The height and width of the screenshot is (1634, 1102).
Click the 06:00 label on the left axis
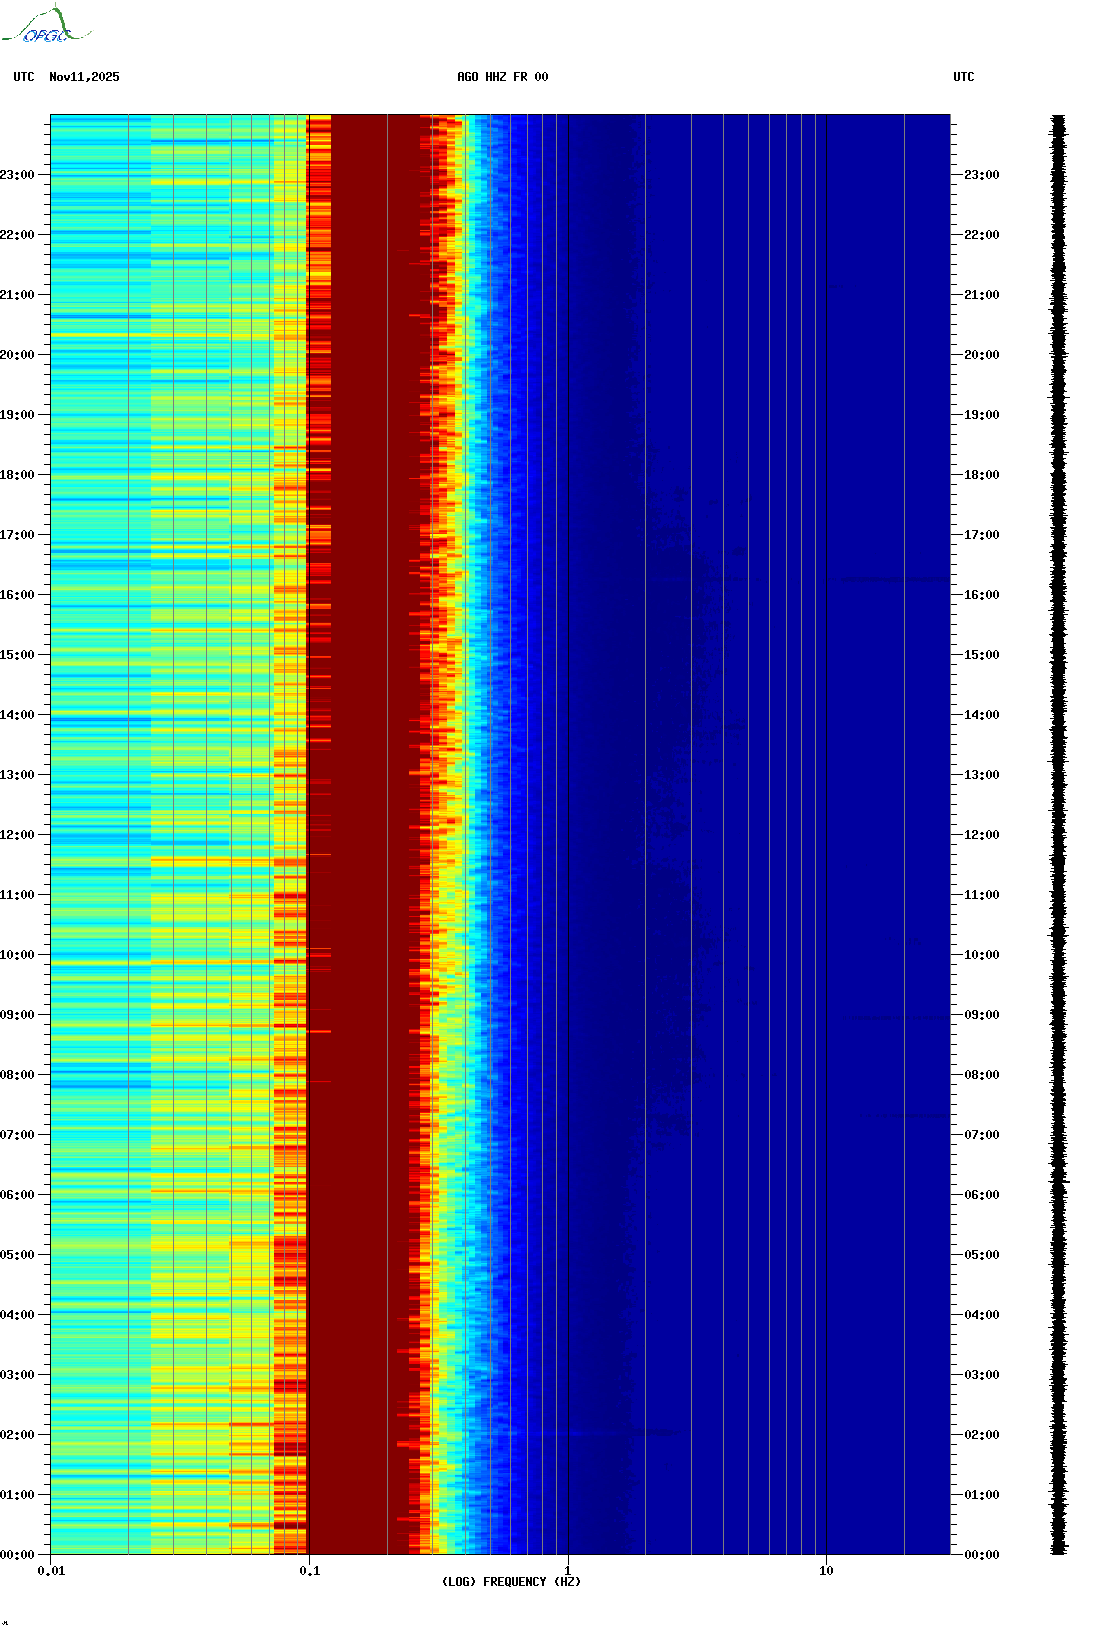point(17,1195)
